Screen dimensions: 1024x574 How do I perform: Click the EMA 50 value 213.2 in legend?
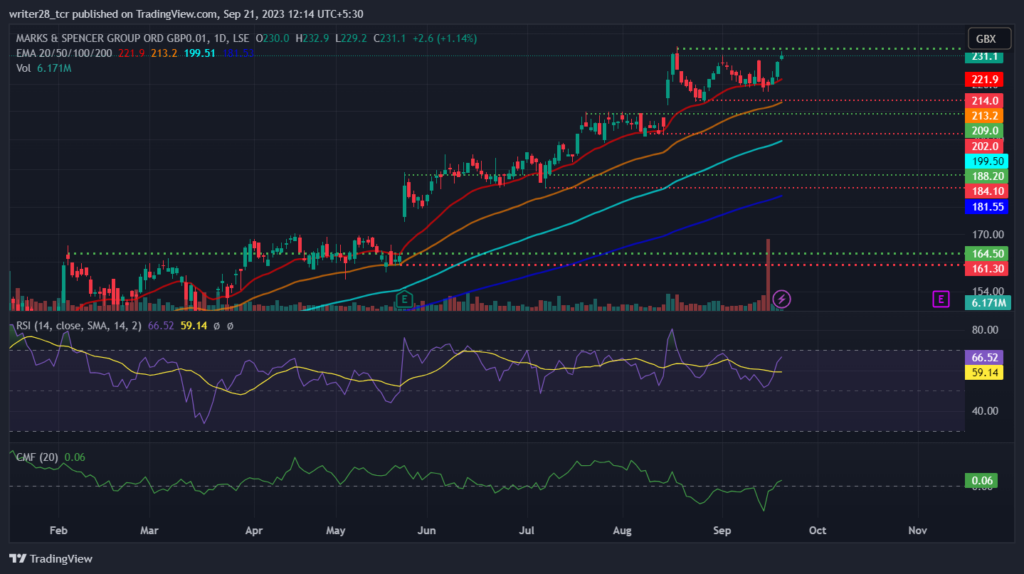click(x=164, y=53)
